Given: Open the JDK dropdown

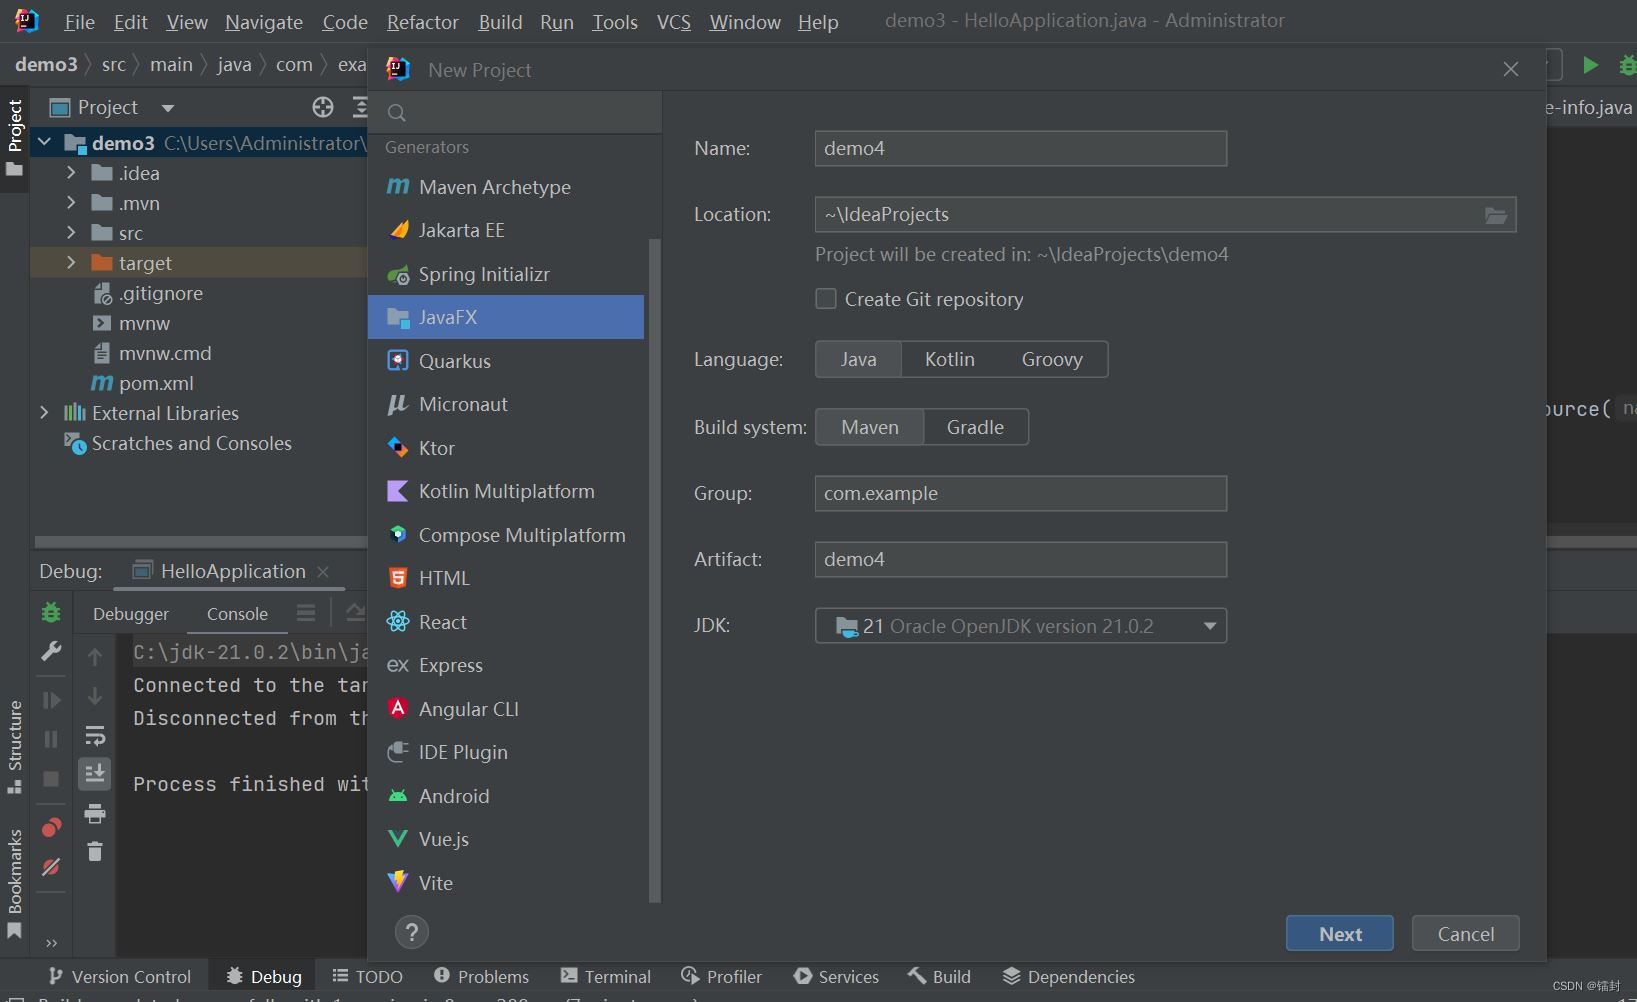Looking at the screenshot, I should (x=1020, y=626).
